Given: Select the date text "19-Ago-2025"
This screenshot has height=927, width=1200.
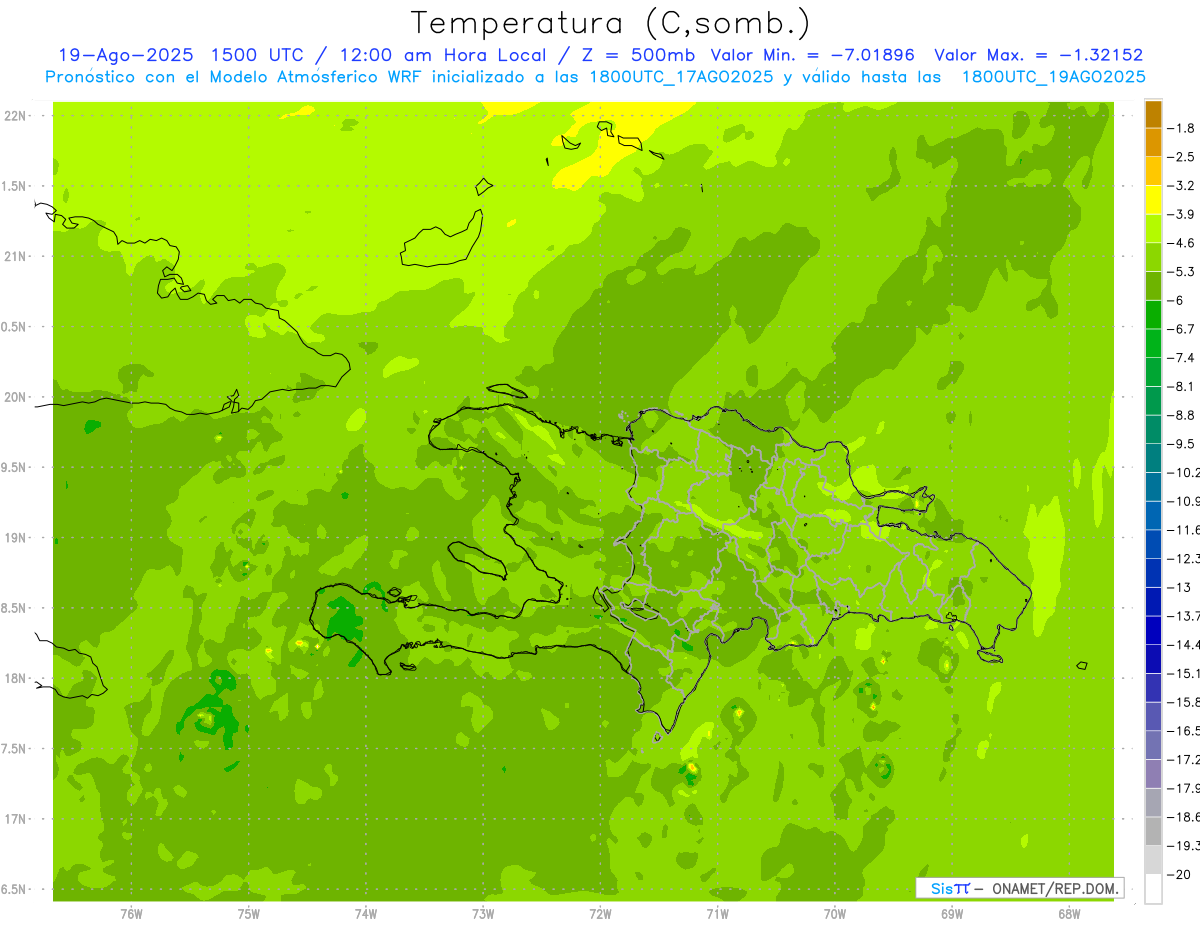Looking at the screenshot, I should coord(125,55).
